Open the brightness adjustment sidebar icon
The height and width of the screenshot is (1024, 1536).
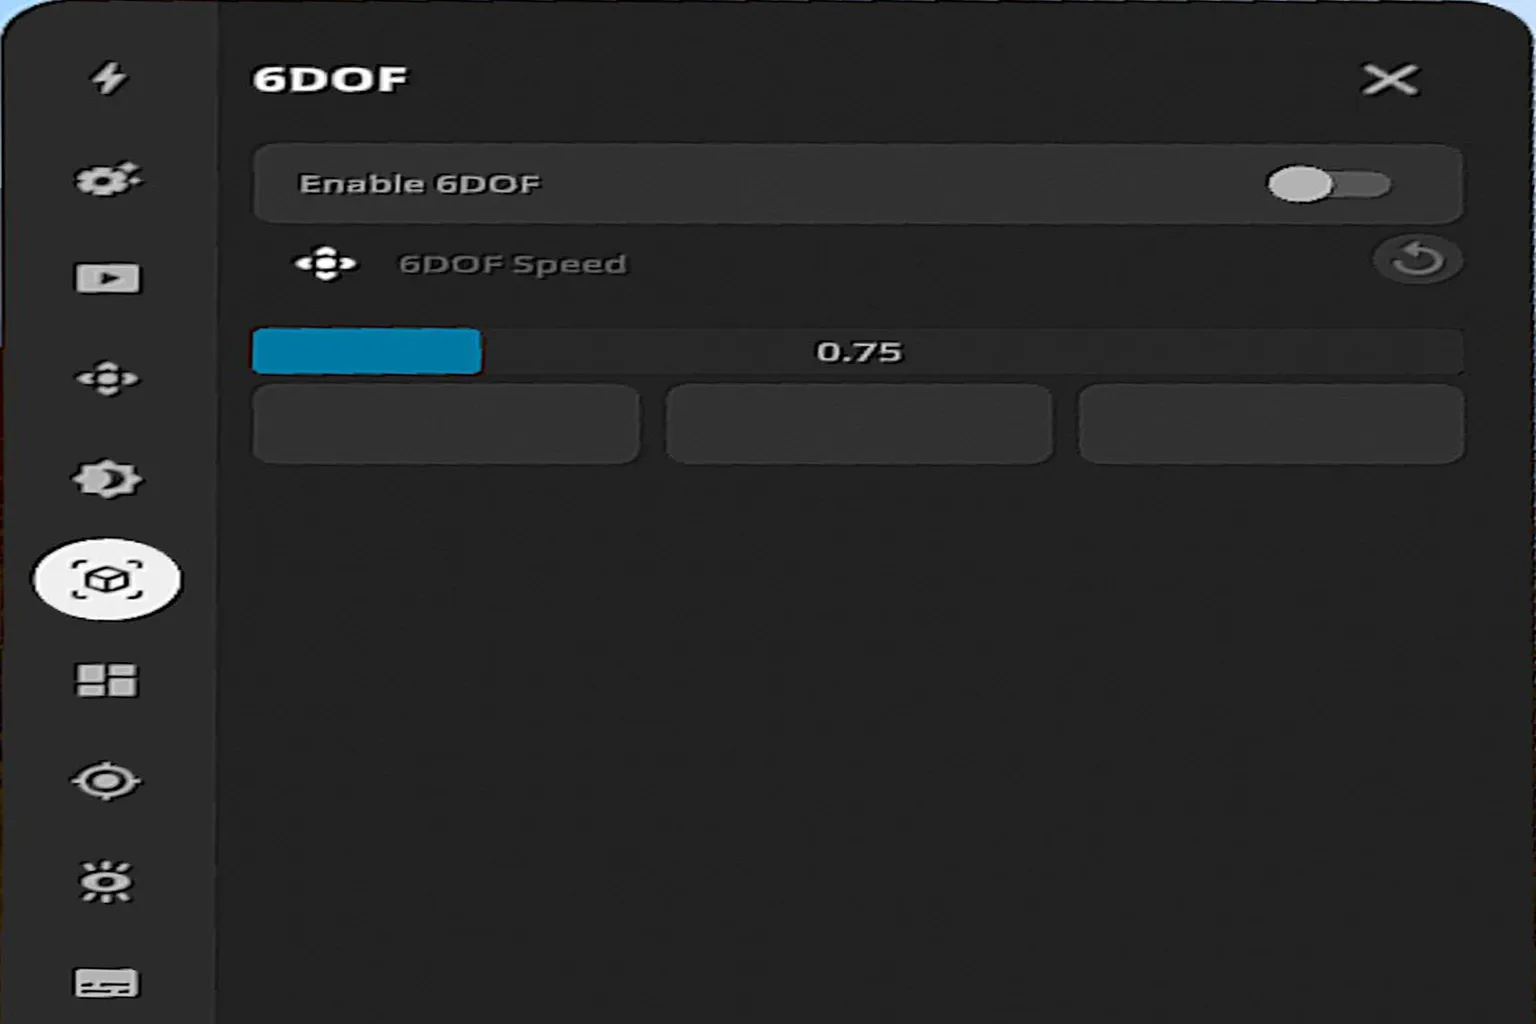[x=108, y=480]
